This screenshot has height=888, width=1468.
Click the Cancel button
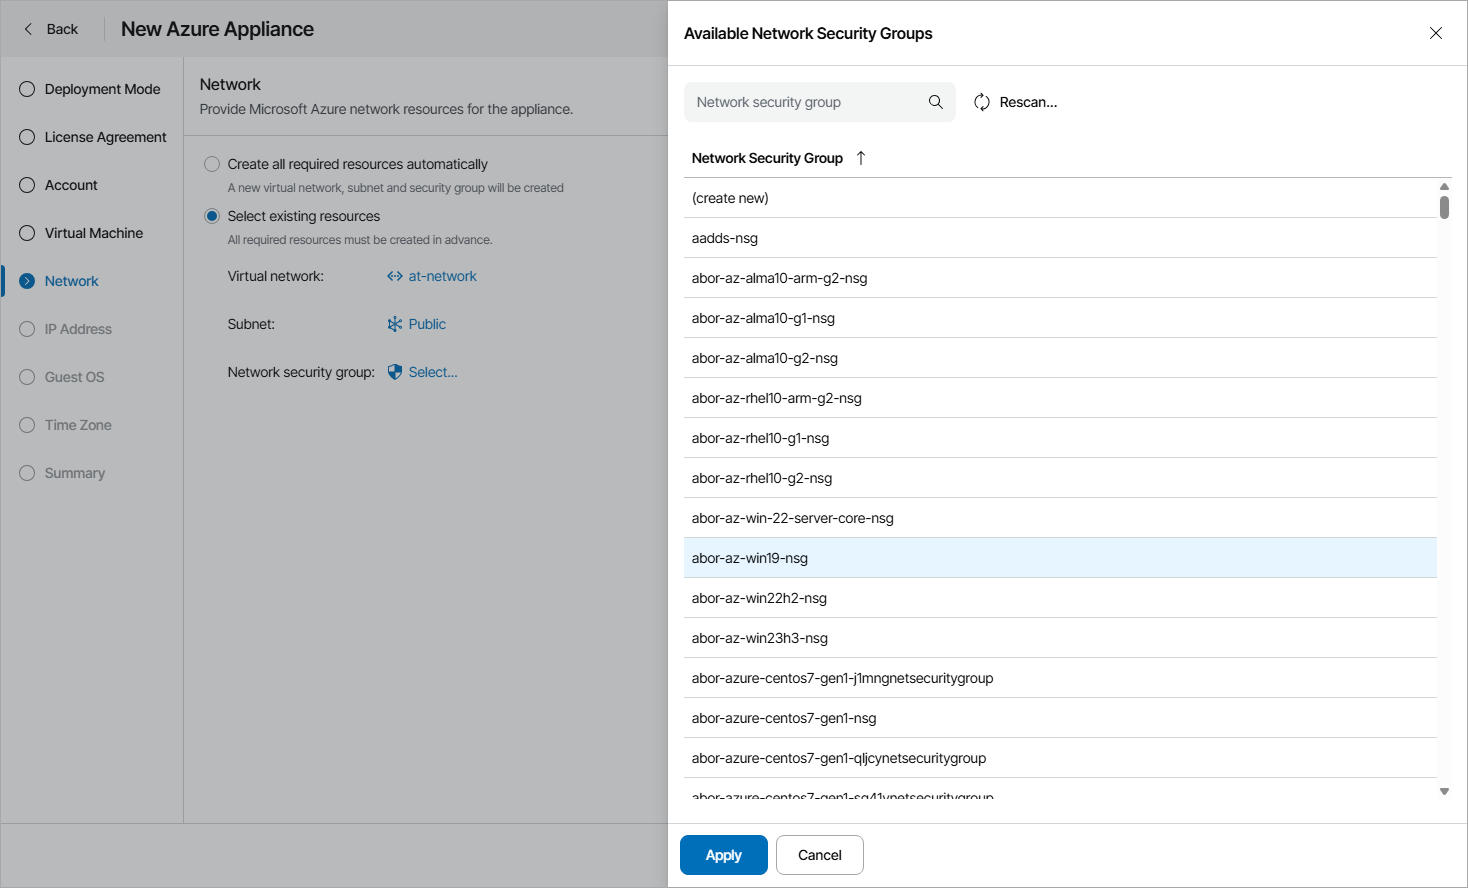(819, 855)
